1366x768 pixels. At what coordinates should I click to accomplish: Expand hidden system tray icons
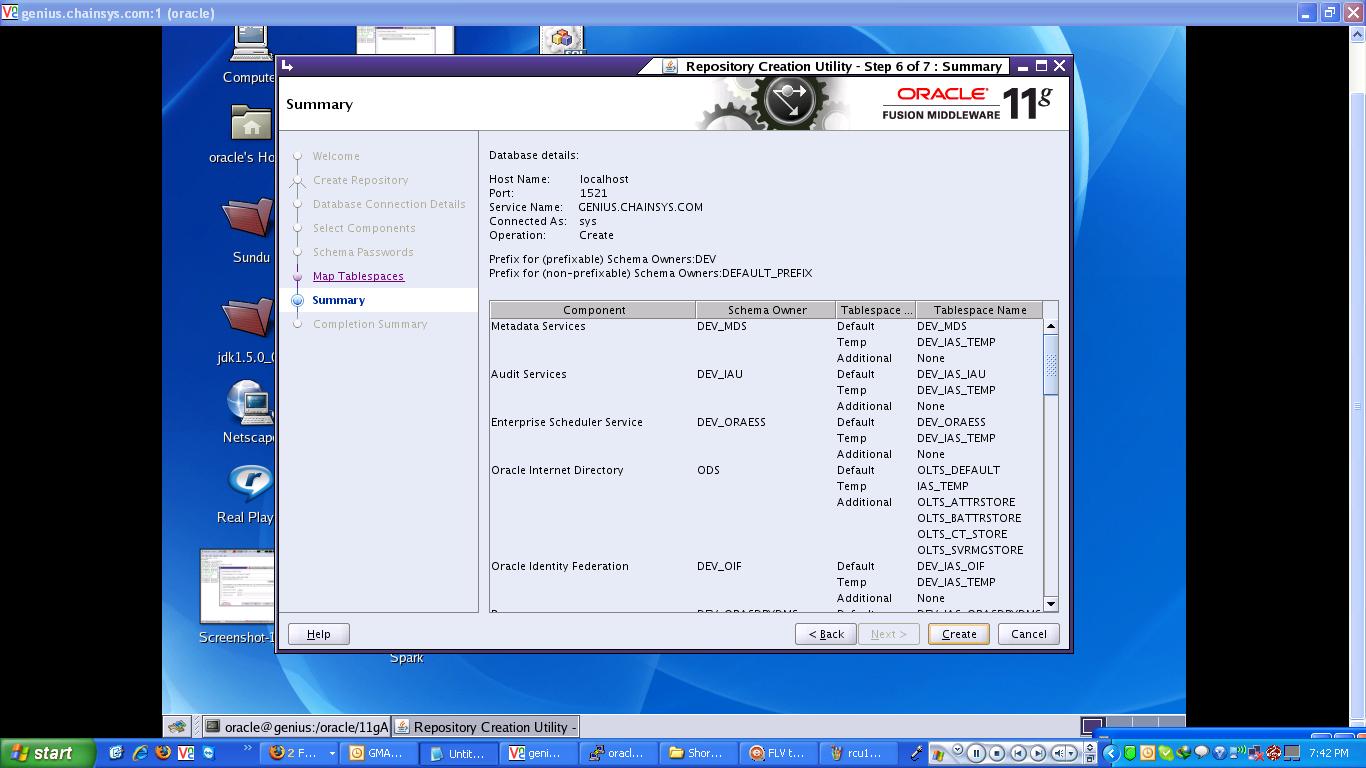pyautogui.click(x=1111, y=753)
